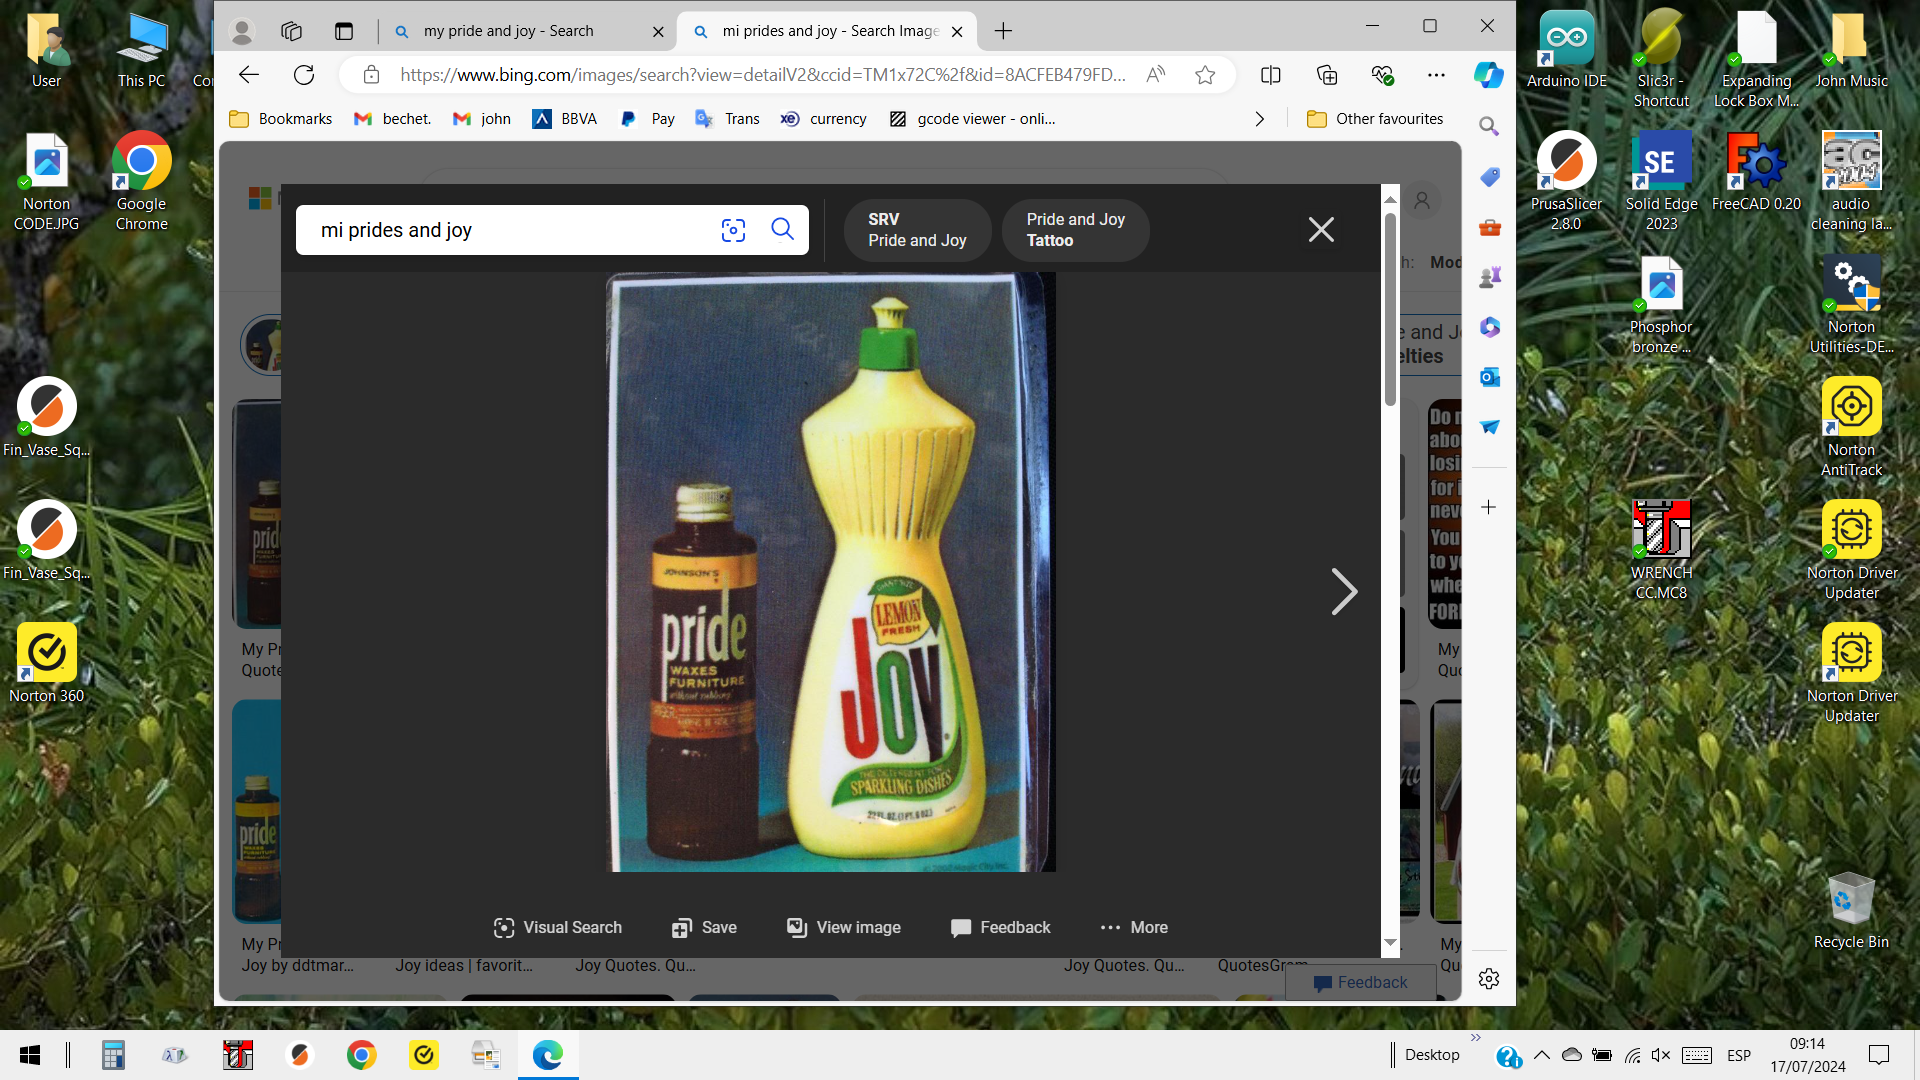Image resolution: width=1920 pixels, height=1080 pixels.
Task: Open Outlook icon in Edge sidebar
Action: pyautogui.click(x=1489, y=377)
